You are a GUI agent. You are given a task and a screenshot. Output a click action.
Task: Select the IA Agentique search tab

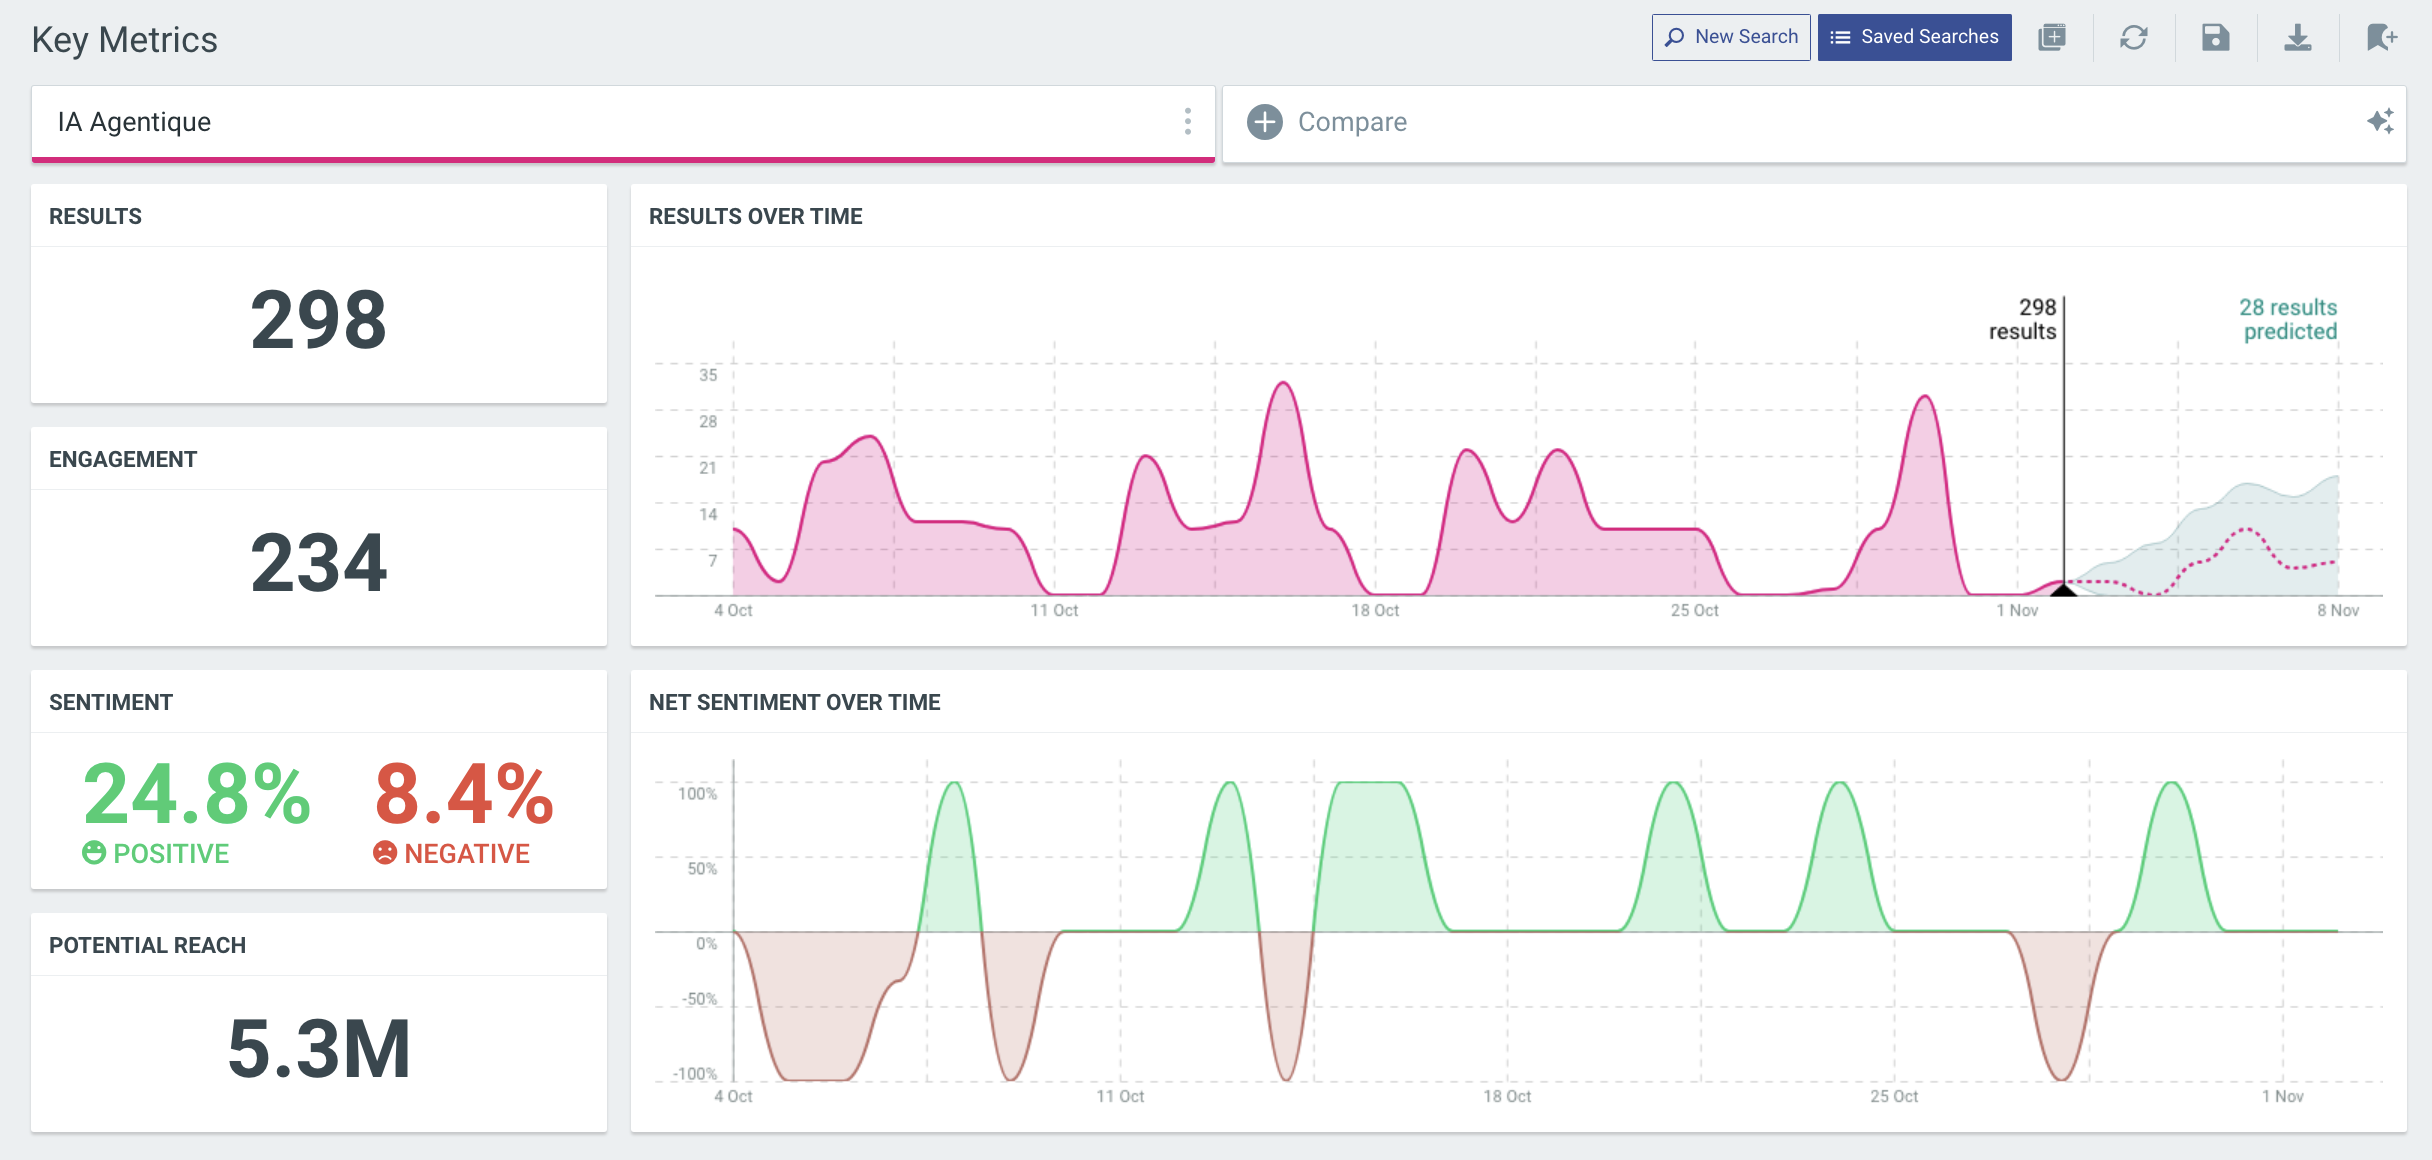click(x=135, y=122)
